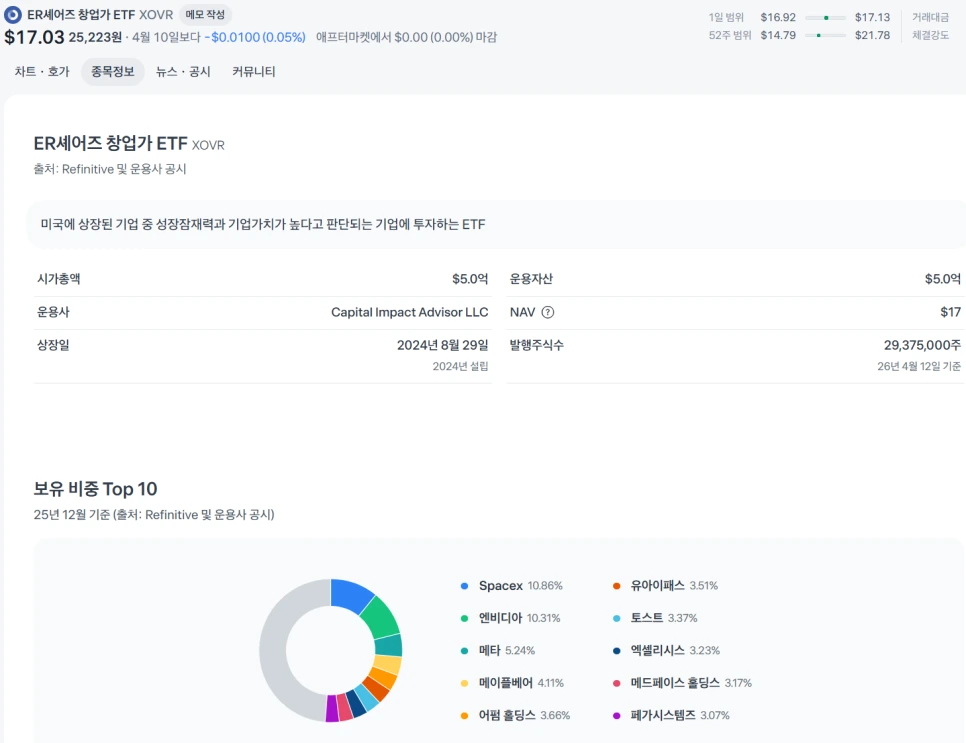Select the 메타 holding label
966x743 pixels.
click(490, 651)
